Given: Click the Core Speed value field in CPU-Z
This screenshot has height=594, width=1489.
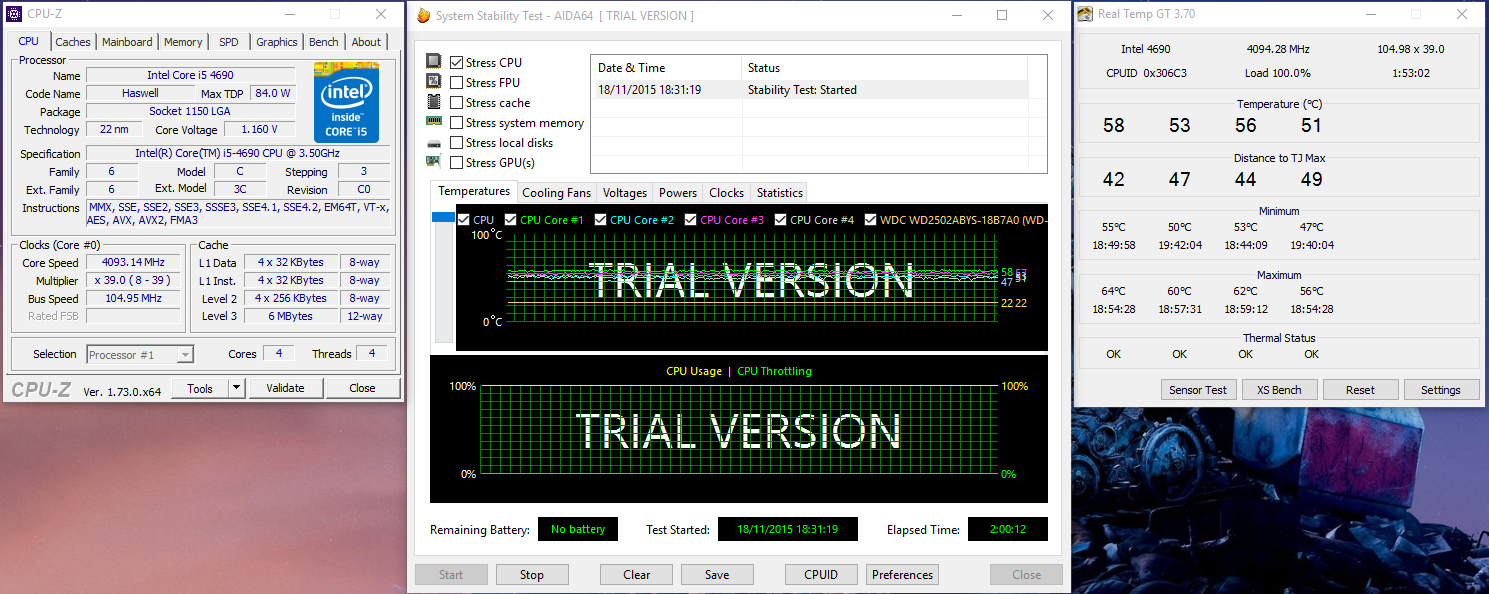Looking at the screenshot, I should [134, 262].
